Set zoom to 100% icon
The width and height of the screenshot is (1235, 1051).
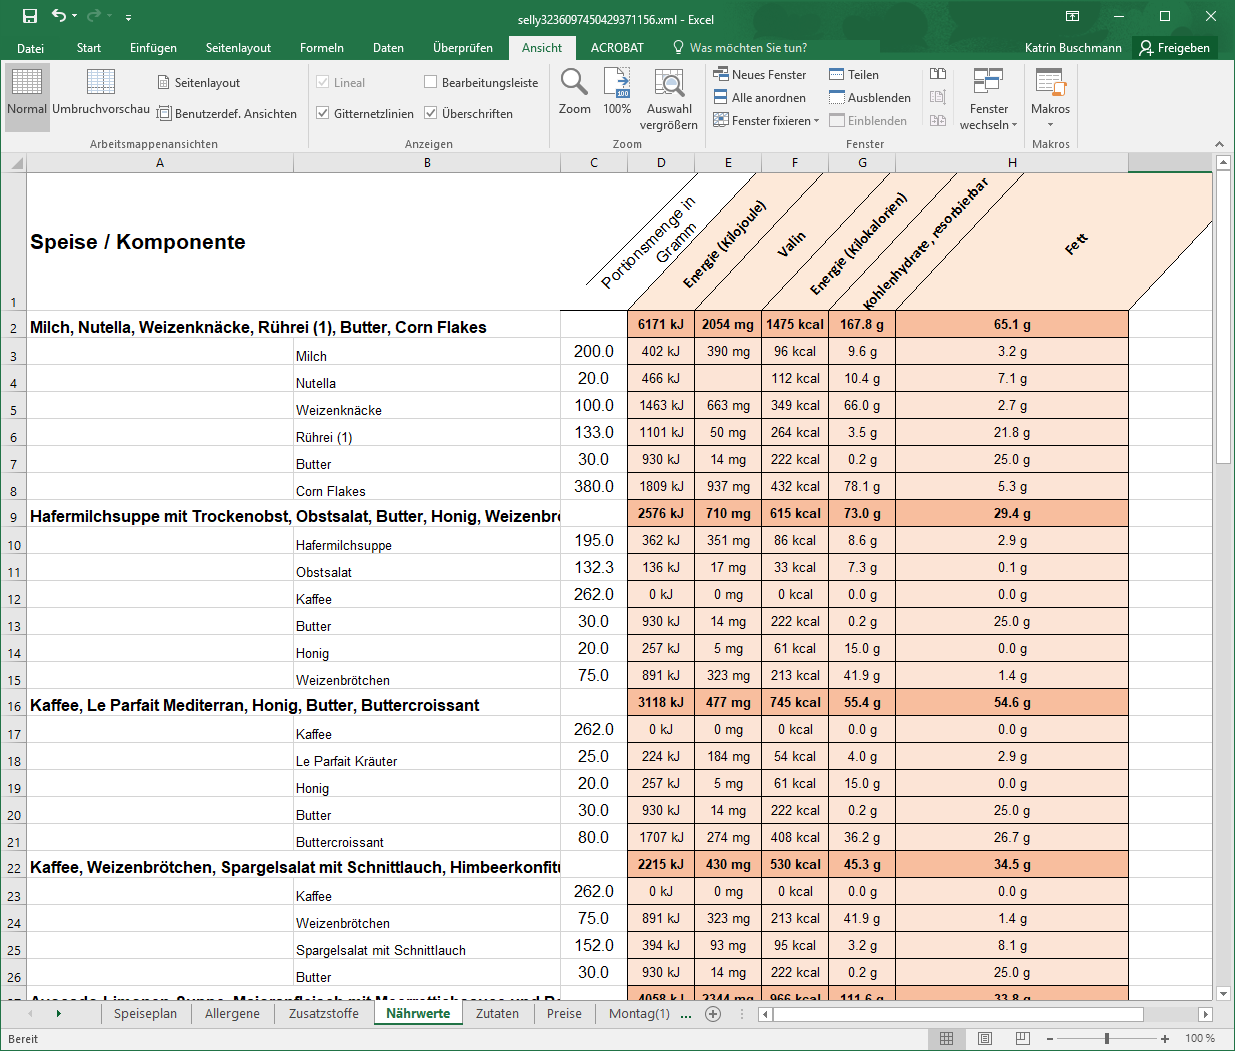pos(617,92)
